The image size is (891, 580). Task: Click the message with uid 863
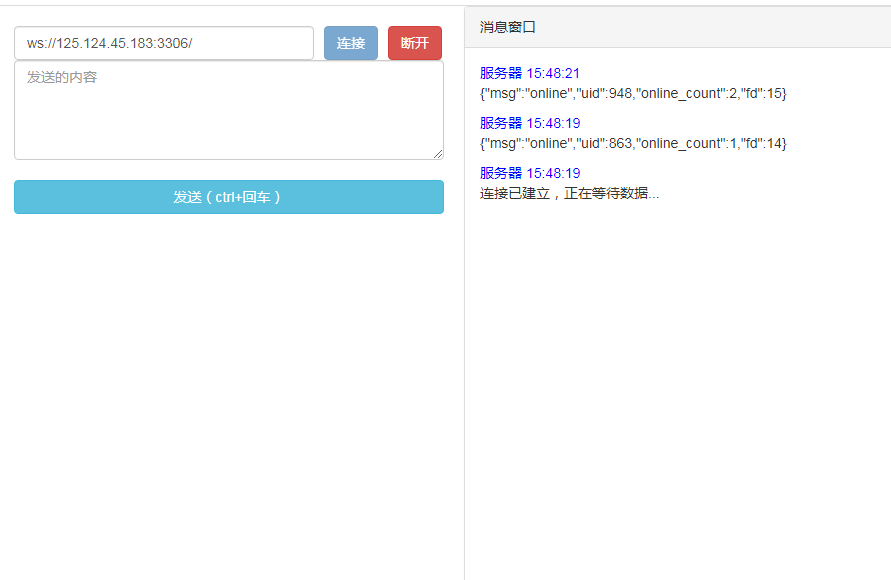[633, 143]
